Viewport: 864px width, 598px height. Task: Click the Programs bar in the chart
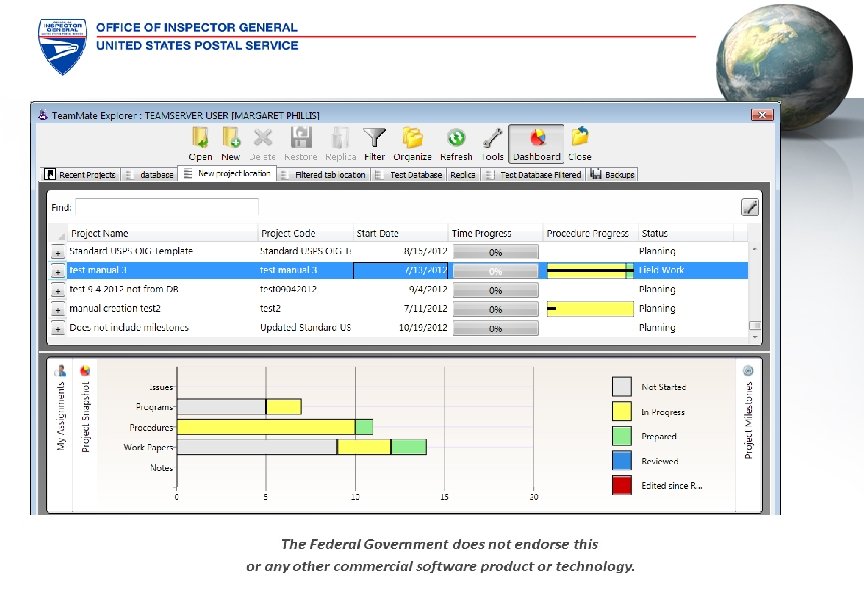(239, 407)
